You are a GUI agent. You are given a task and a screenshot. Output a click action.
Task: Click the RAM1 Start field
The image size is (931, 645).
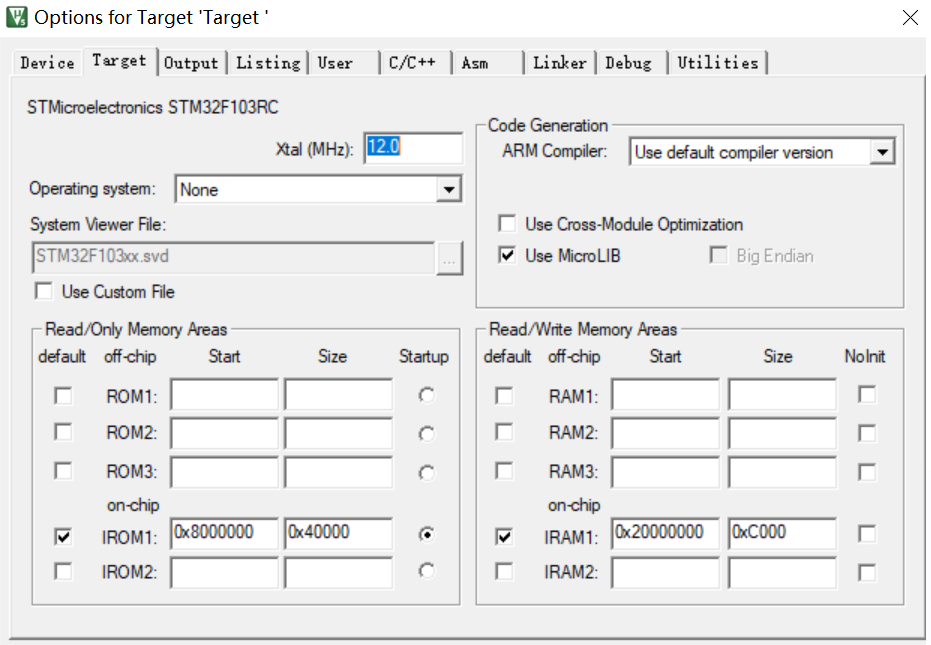tap(666, 394)
